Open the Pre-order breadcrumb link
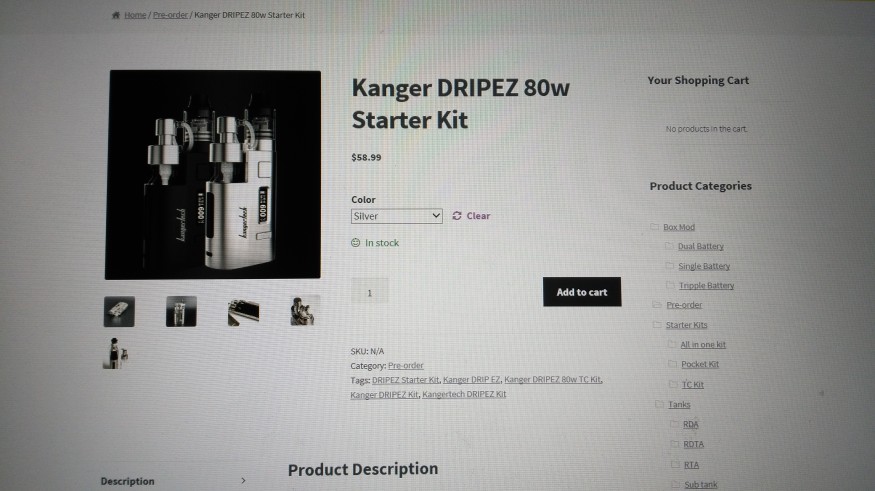The height and width of the screenshot is (491, 875). pos(170,15)
